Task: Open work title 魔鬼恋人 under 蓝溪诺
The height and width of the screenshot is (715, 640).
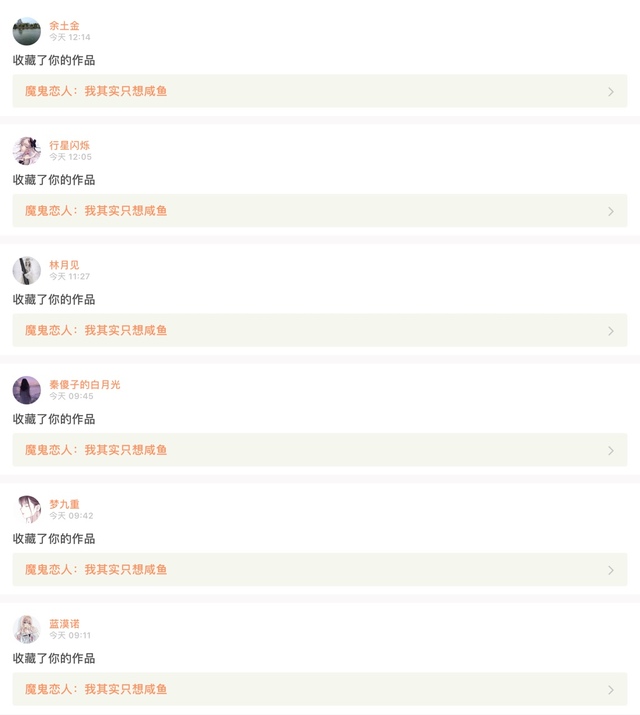Action: point(96,689)
